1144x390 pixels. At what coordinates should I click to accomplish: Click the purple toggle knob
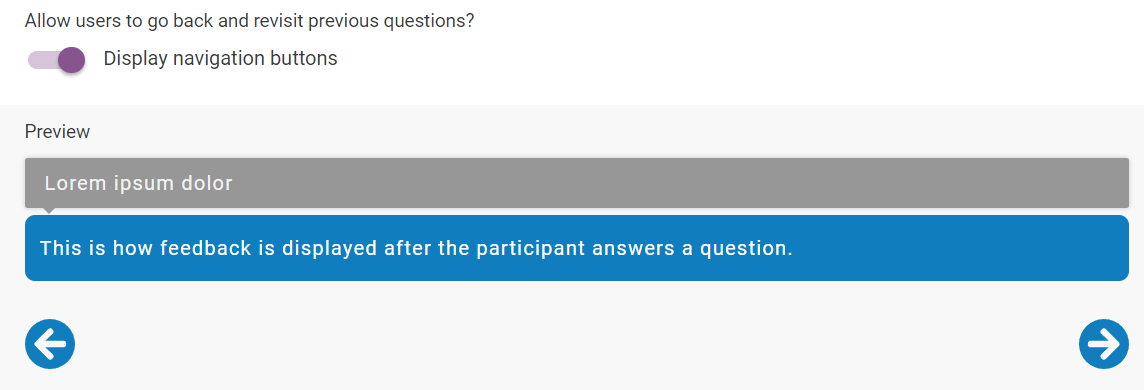click(72, 60)
